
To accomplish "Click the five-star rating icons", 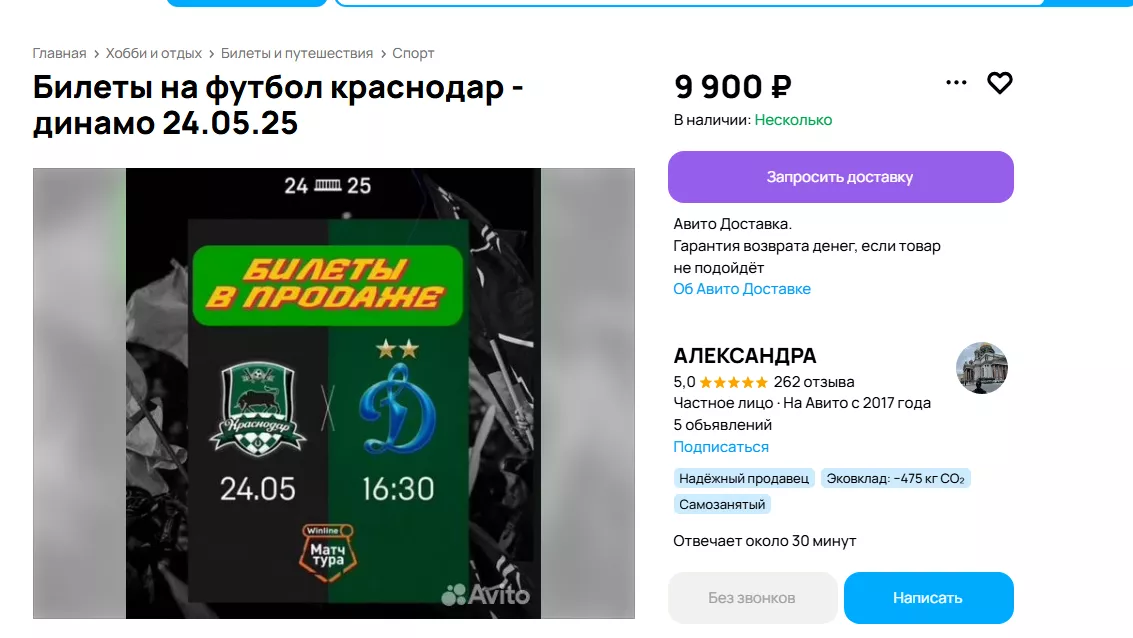I will pyautogui.click(x=733, y=382).
